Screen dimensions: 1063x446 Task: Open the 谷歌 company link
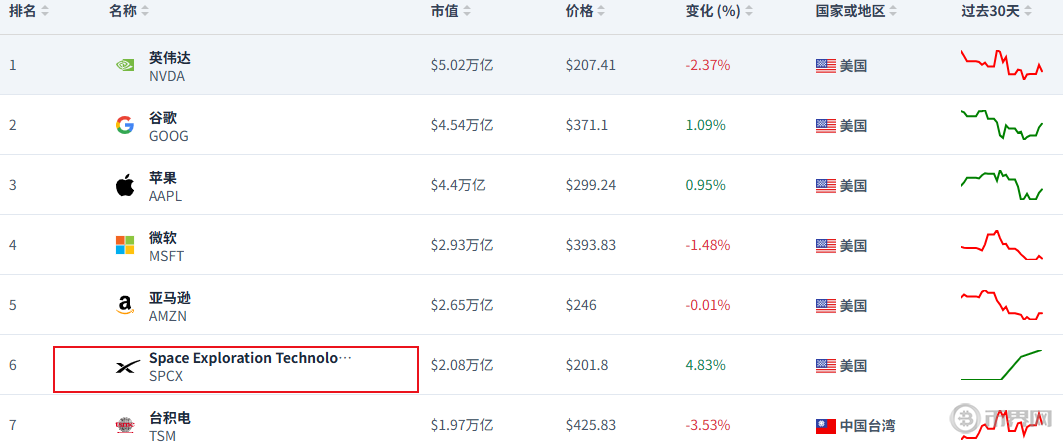pyautogui.click(x=163, y=118)
